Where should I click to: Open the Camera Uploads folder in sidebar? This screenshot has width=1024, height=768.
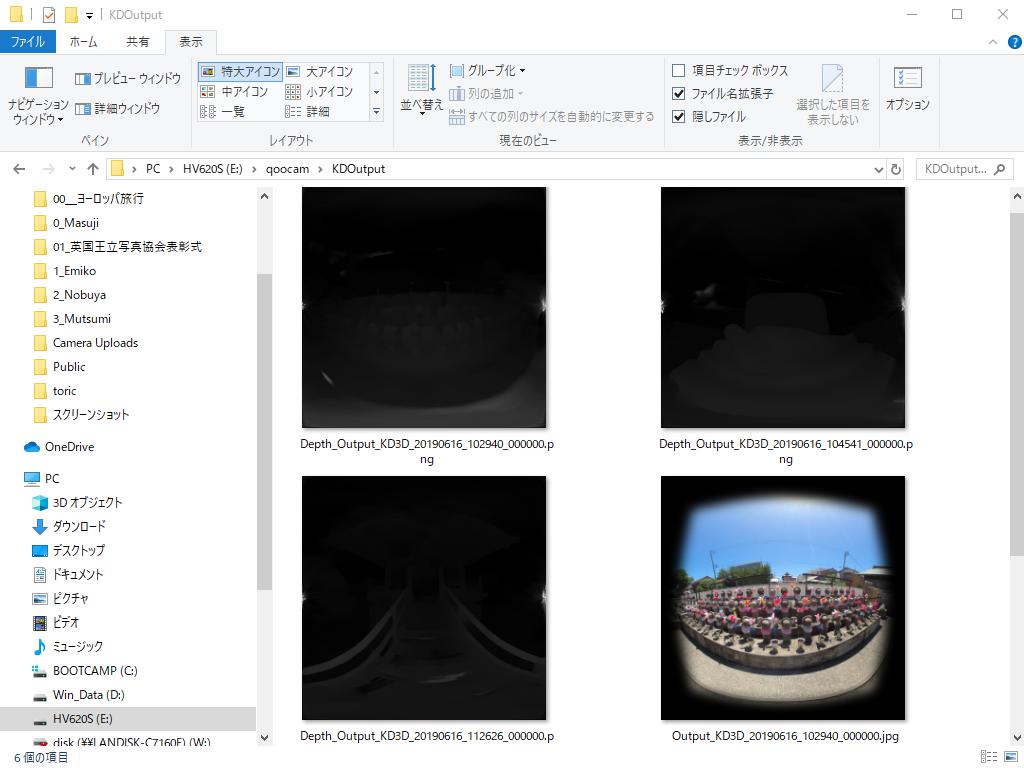86,343
